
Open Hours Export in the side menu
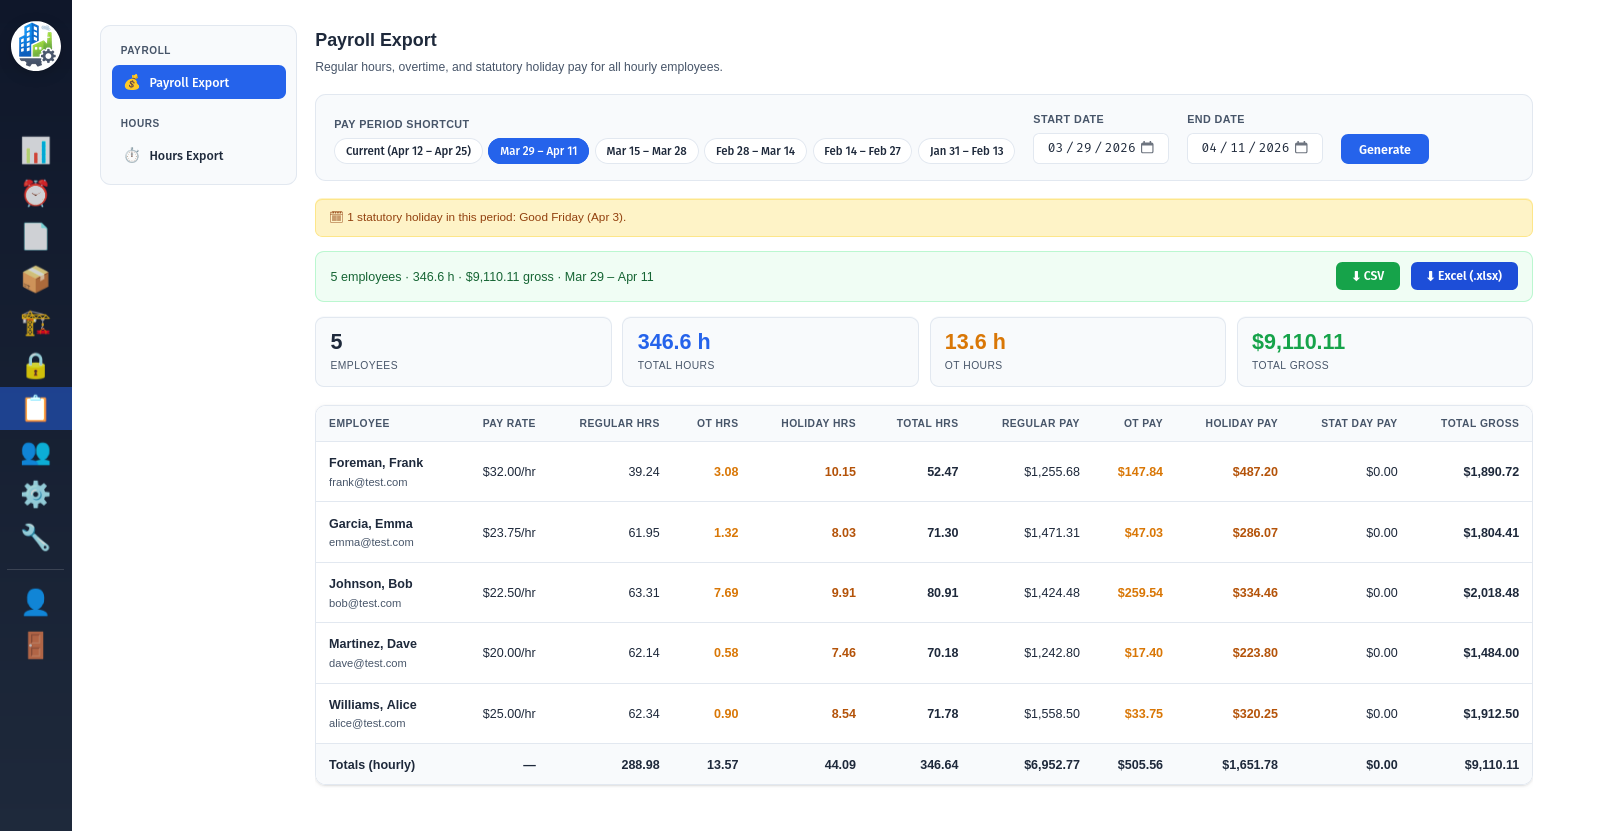[x=186, y=156]
